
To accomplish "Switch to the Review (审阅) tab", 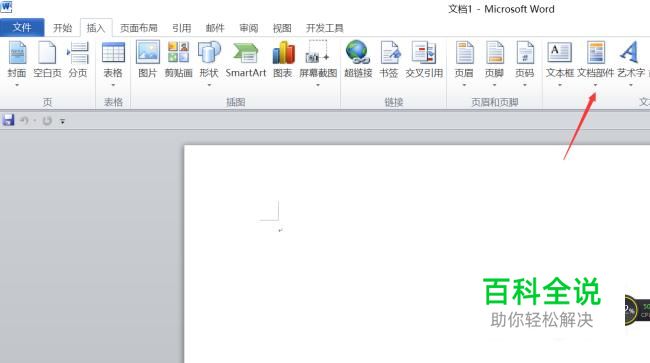I will [249, 28].
